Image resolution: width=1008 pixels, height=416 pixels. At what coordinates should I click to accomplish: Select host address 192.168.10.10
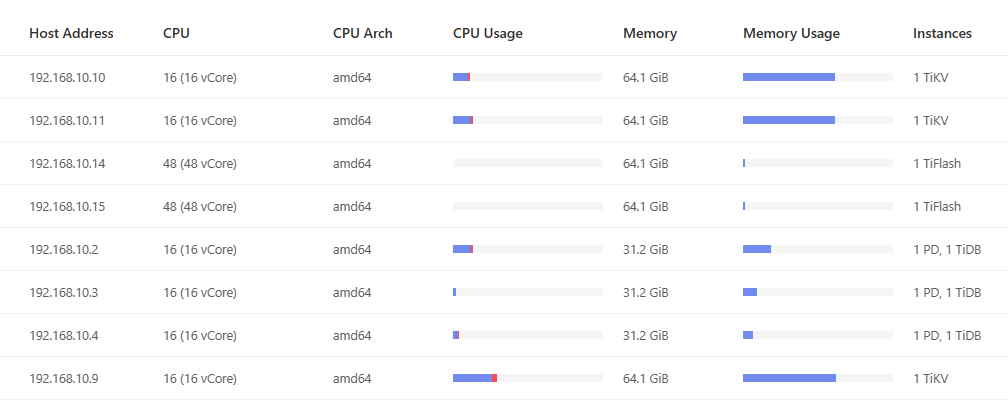[67, 77]
